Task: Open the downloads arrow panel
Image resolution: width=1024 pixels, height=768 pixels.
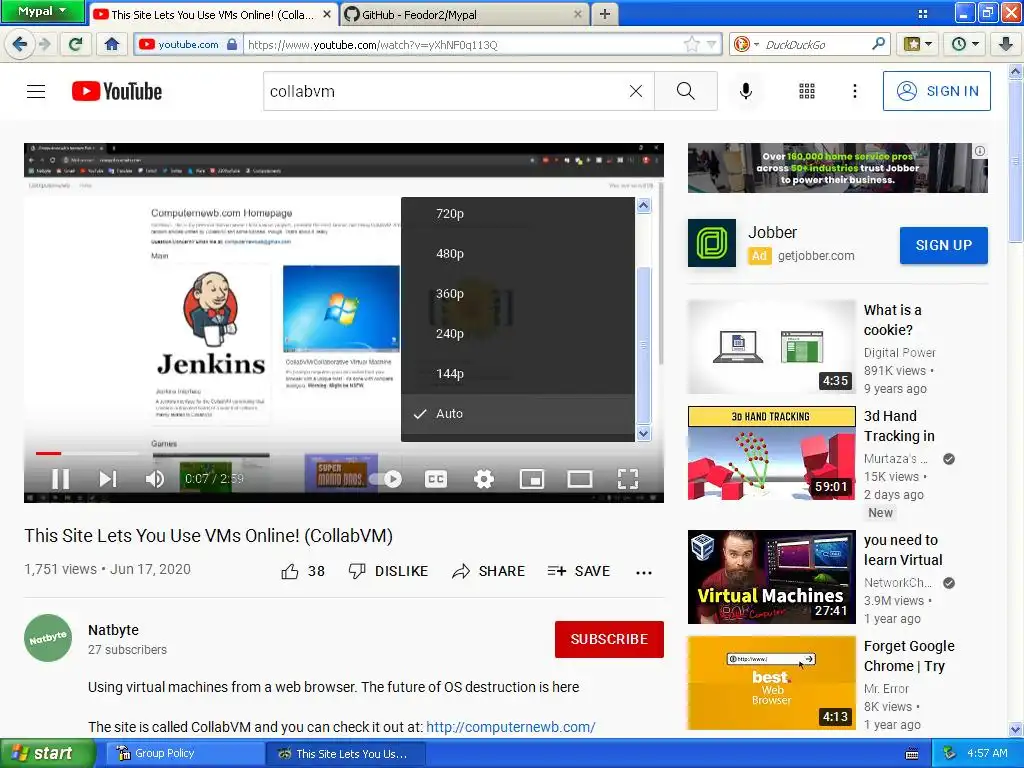Action: click(1006, 44)
